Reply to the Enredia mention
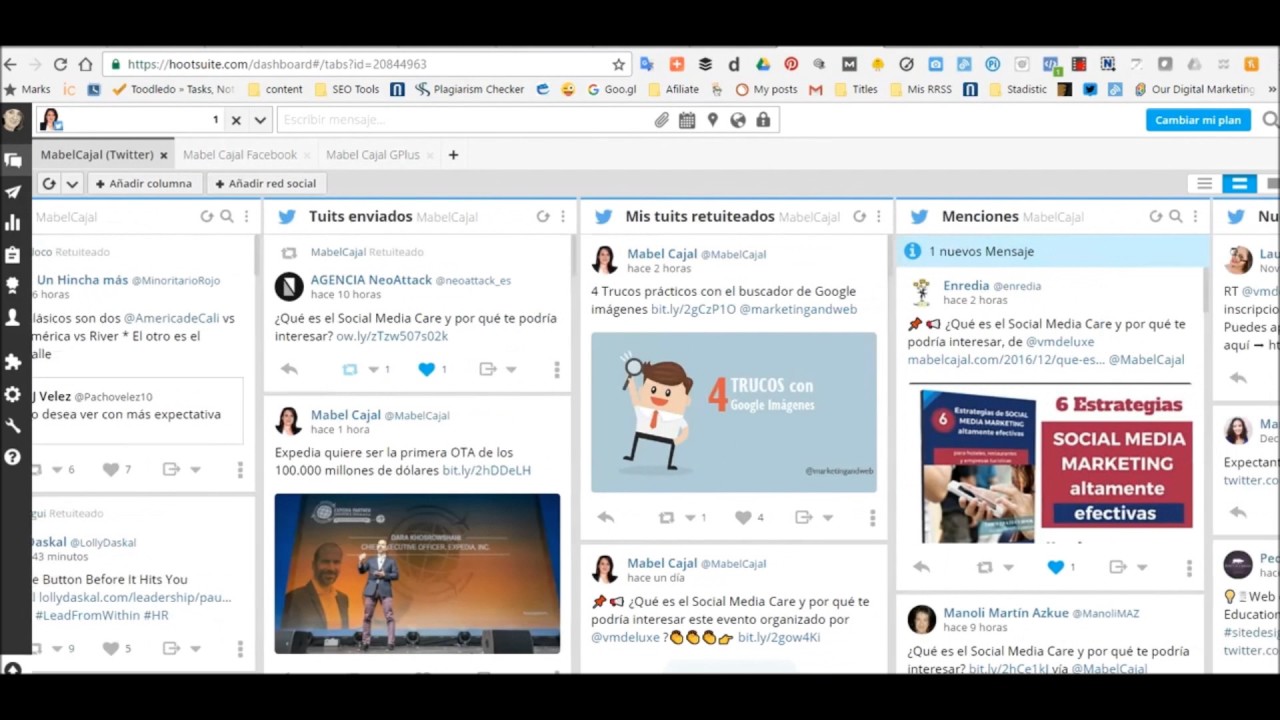This screenshot has height=720, width=1280. [x=921, y=567]
